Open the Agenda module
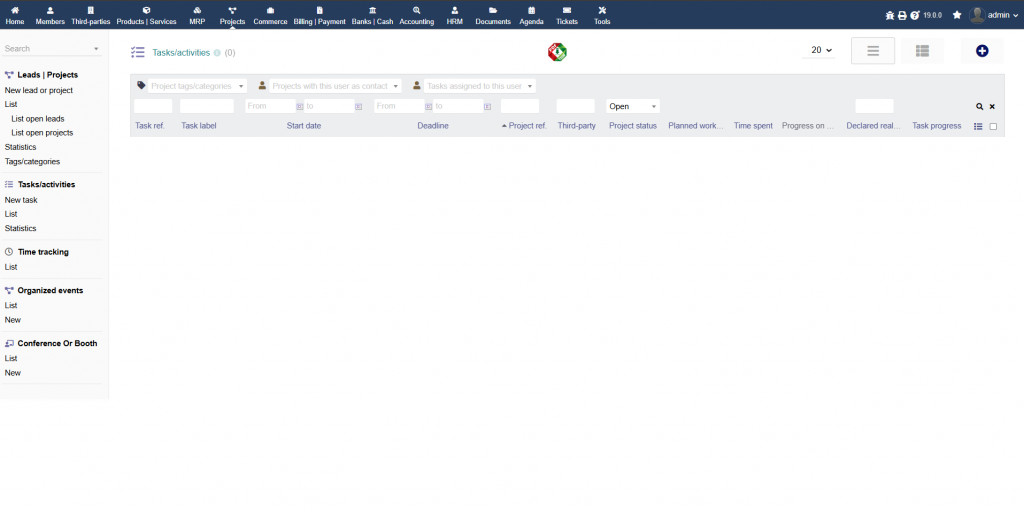The height and width of the screenshot is (512, 1024). (532, 15)
